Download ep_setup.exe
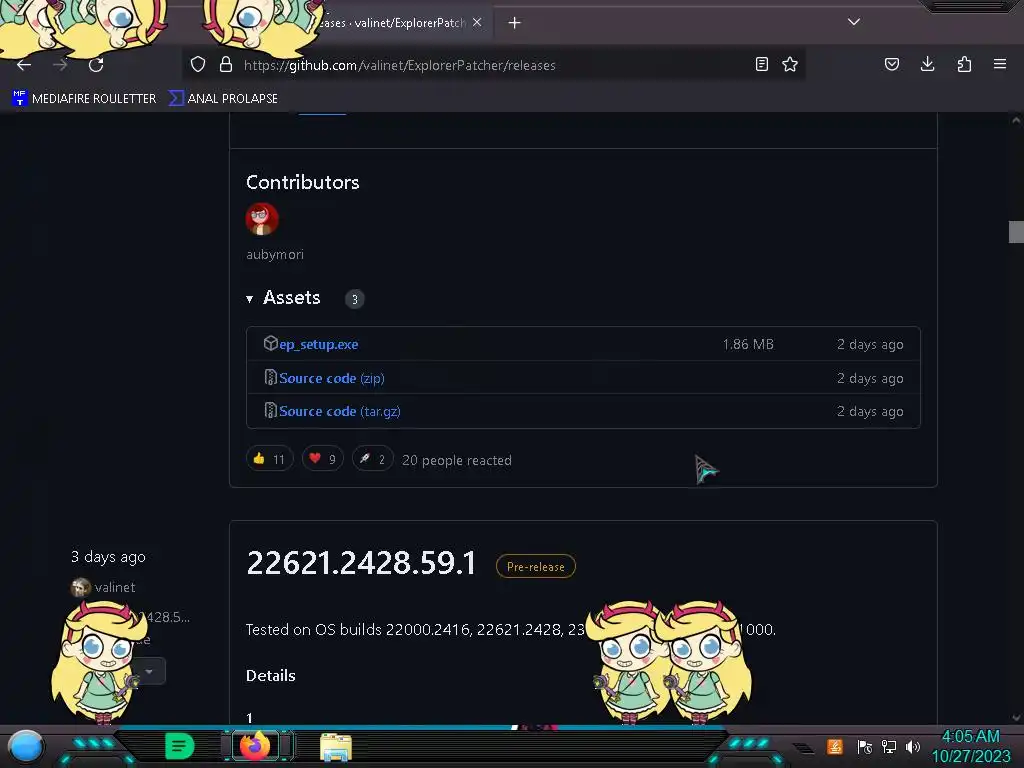 tap(319, 344)
